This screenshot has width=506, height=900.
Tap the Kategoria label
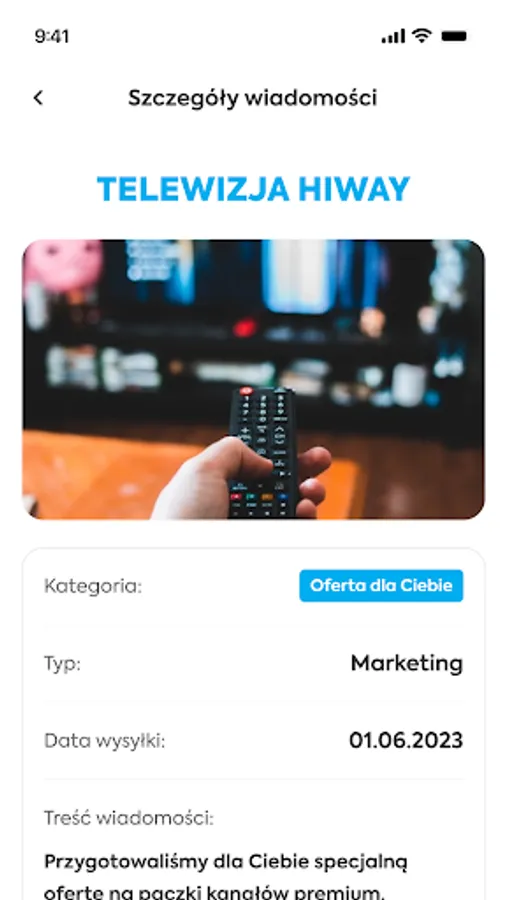(93, 587)
